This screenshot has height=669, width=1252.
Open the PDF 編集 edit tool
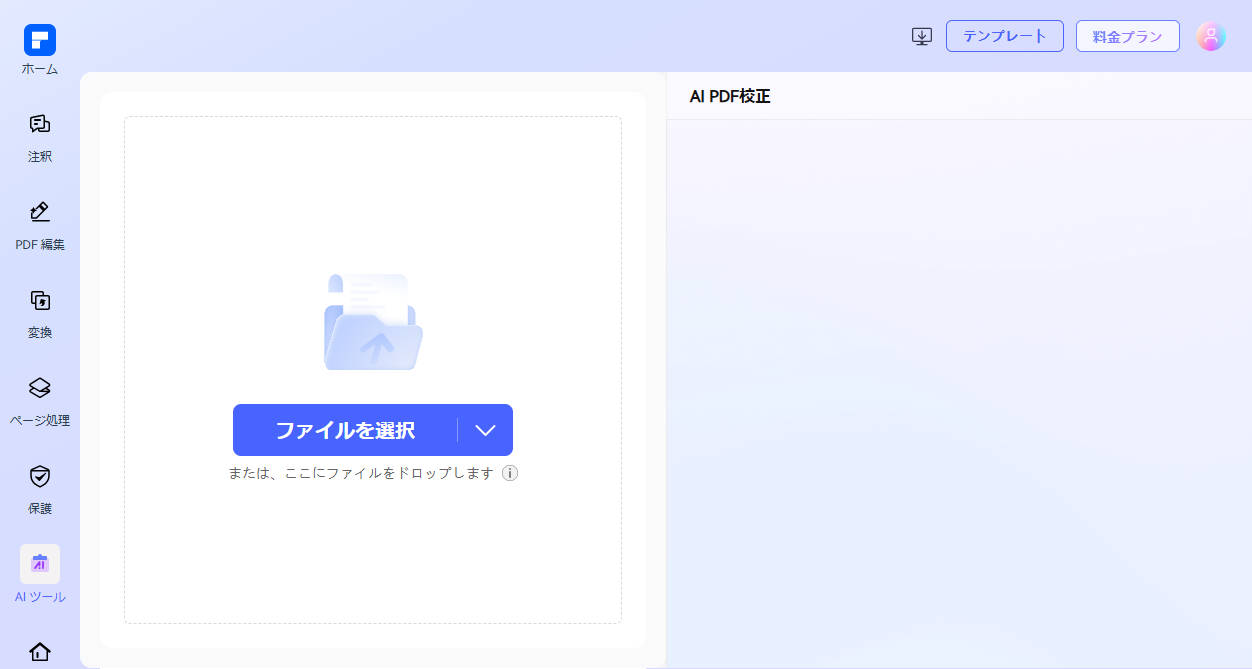40,225
